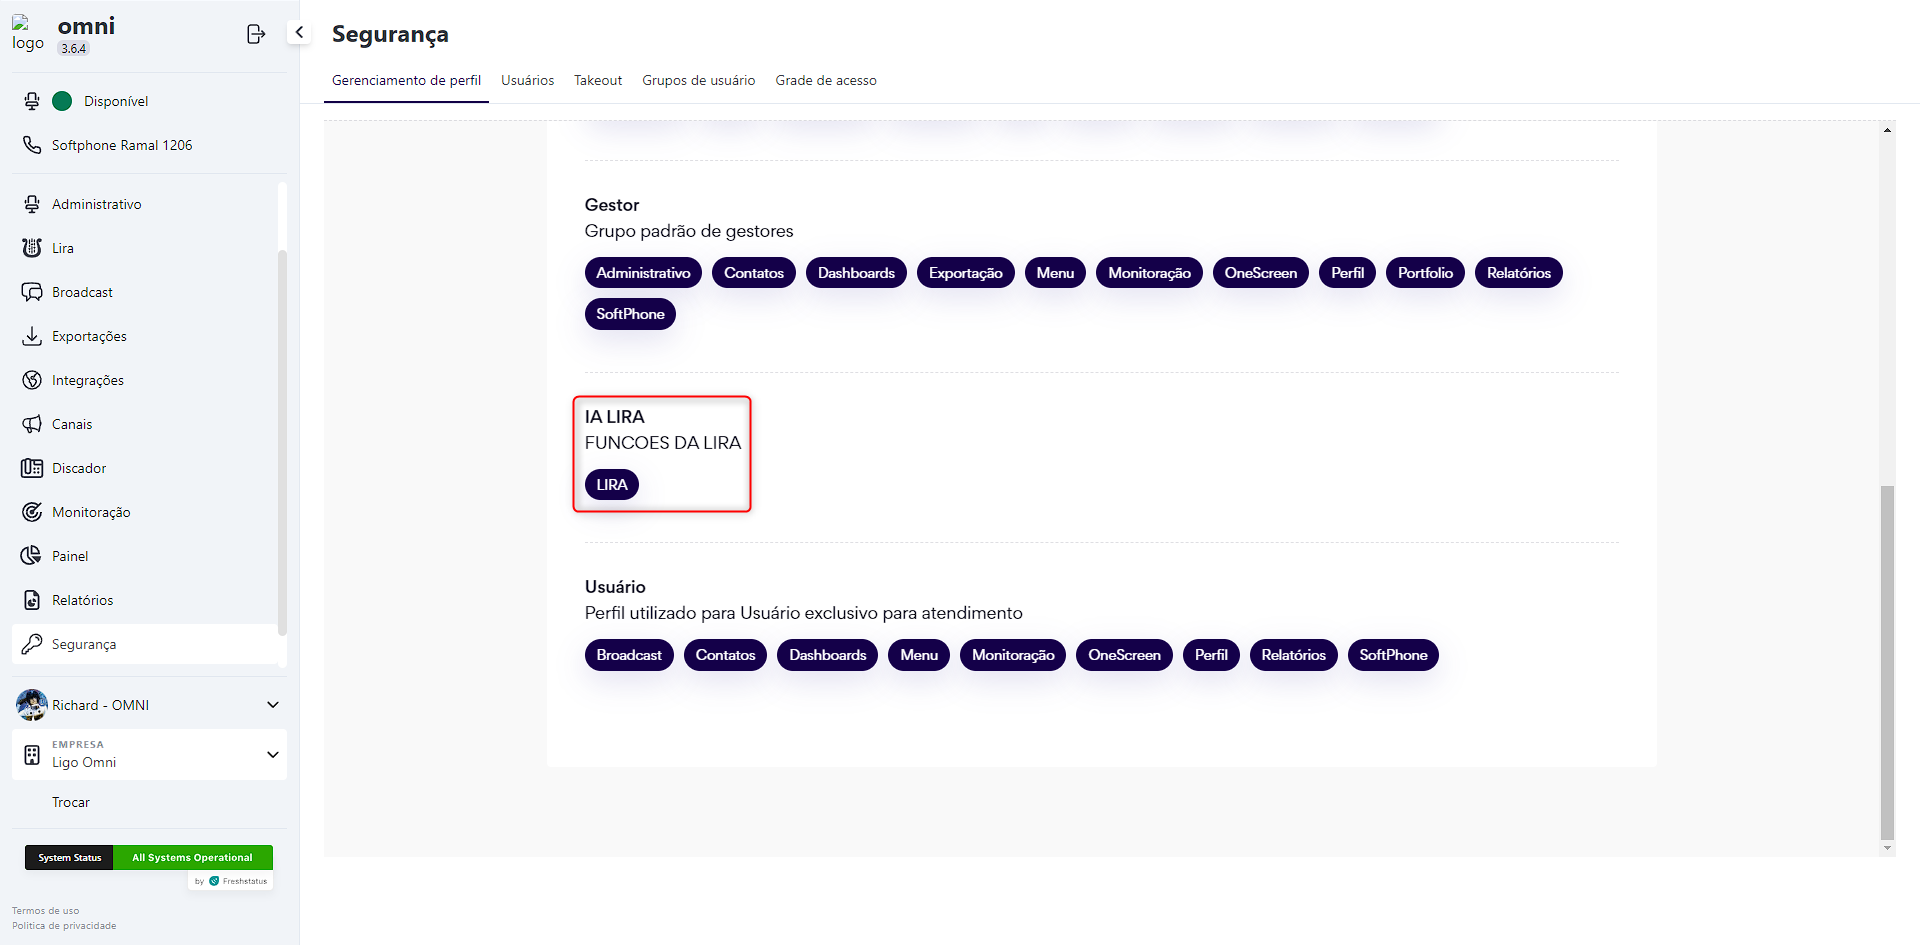Open Broadcast chat icon in sidebar
The image size is (1920, 945).
32,292
